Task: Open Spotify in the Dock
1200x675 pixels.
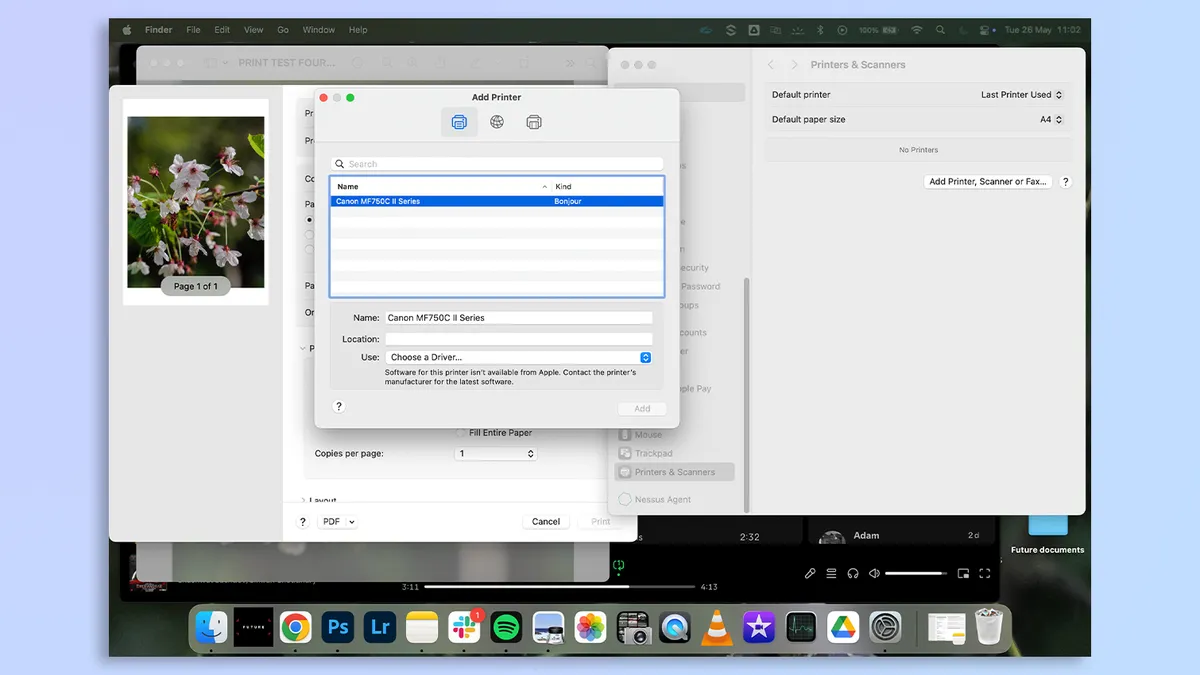Action: tap(507, 627)
